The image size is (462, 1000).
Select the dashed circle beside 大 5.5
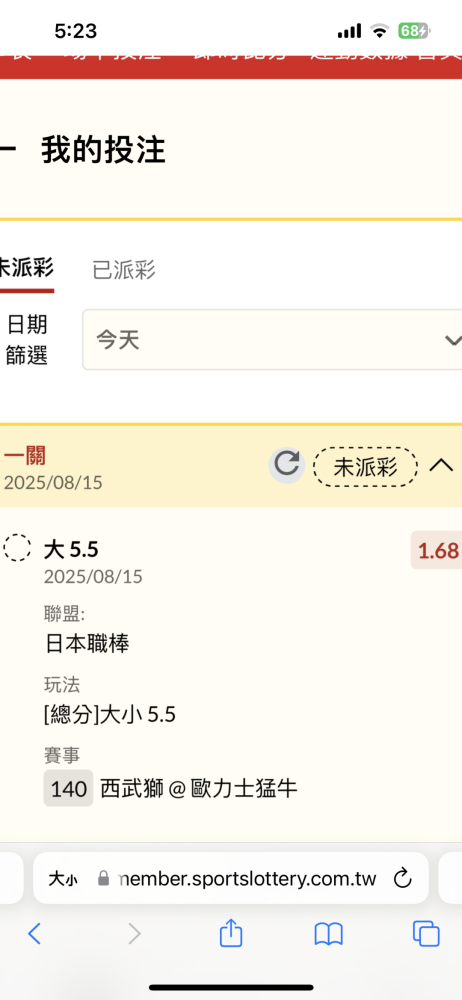click(x=17, y=547)
